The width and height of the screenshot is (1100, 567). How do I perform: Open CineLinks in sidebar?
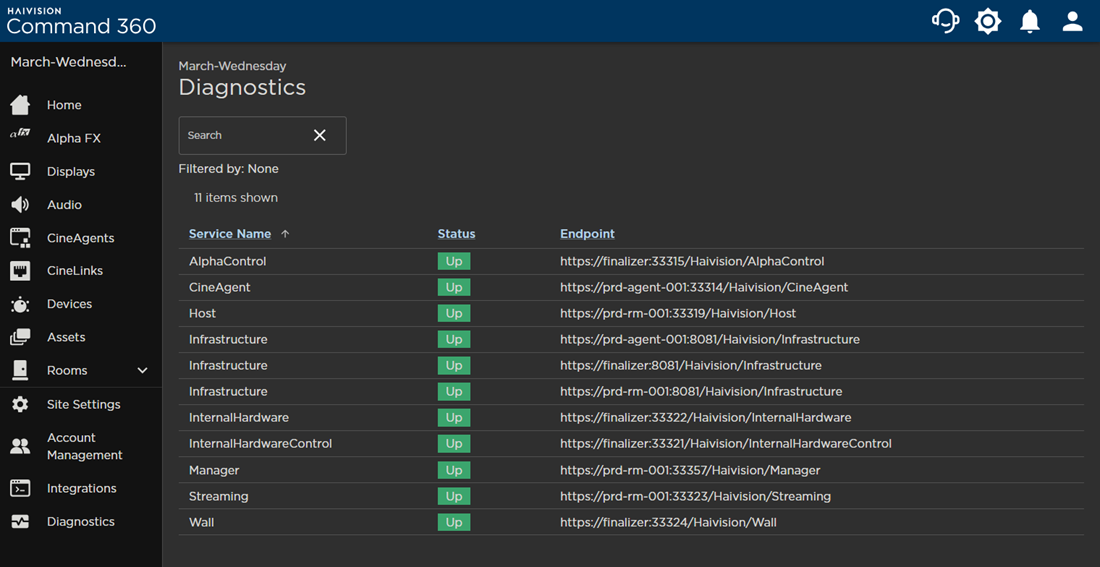pyautogui.click(x=76, y=271)
